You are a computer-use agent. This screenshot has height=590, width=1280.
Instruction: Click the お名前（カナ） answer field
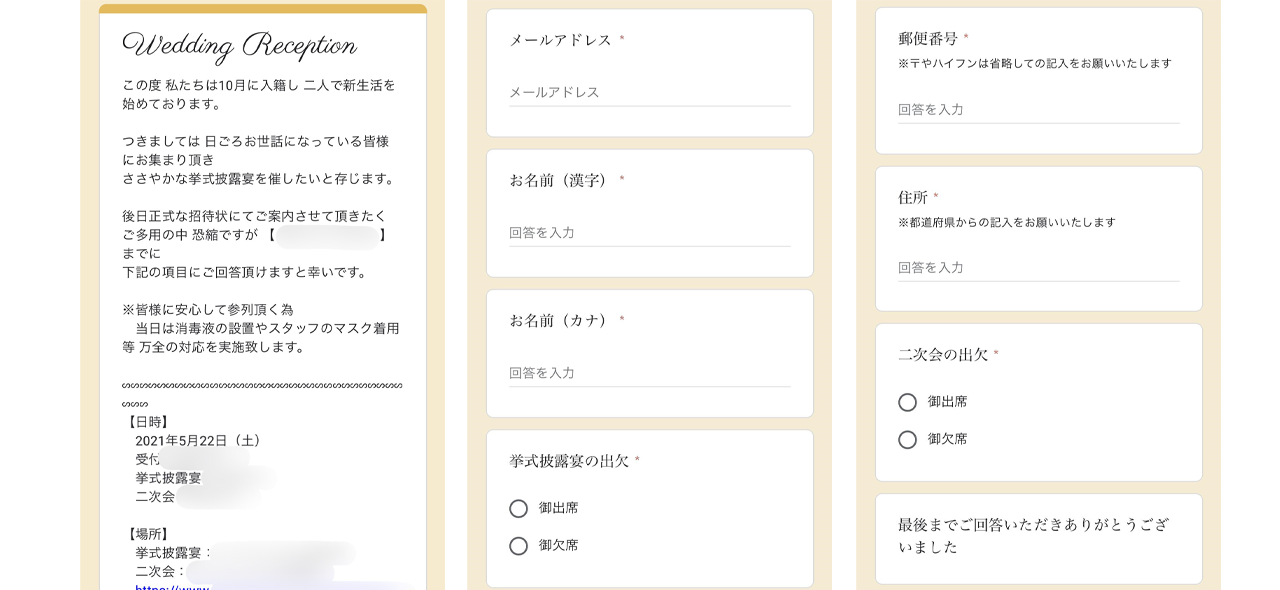tap(649, 373)
